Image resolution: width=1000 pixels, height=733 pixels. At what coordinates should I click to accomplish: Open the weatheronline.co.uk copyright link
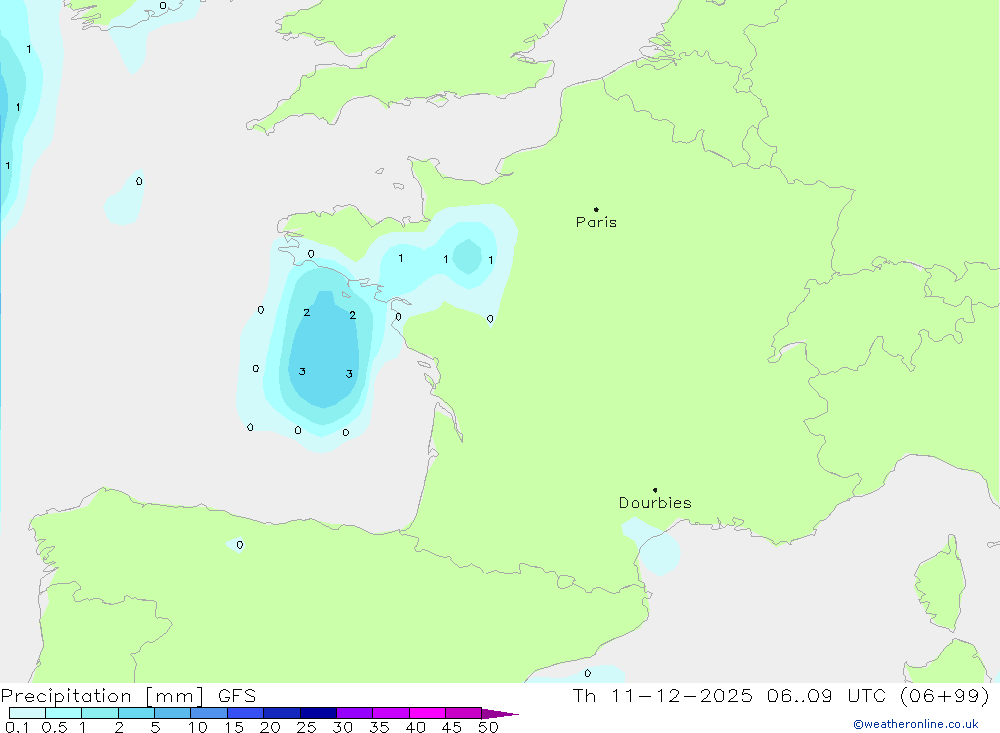[x=916, y=724]
